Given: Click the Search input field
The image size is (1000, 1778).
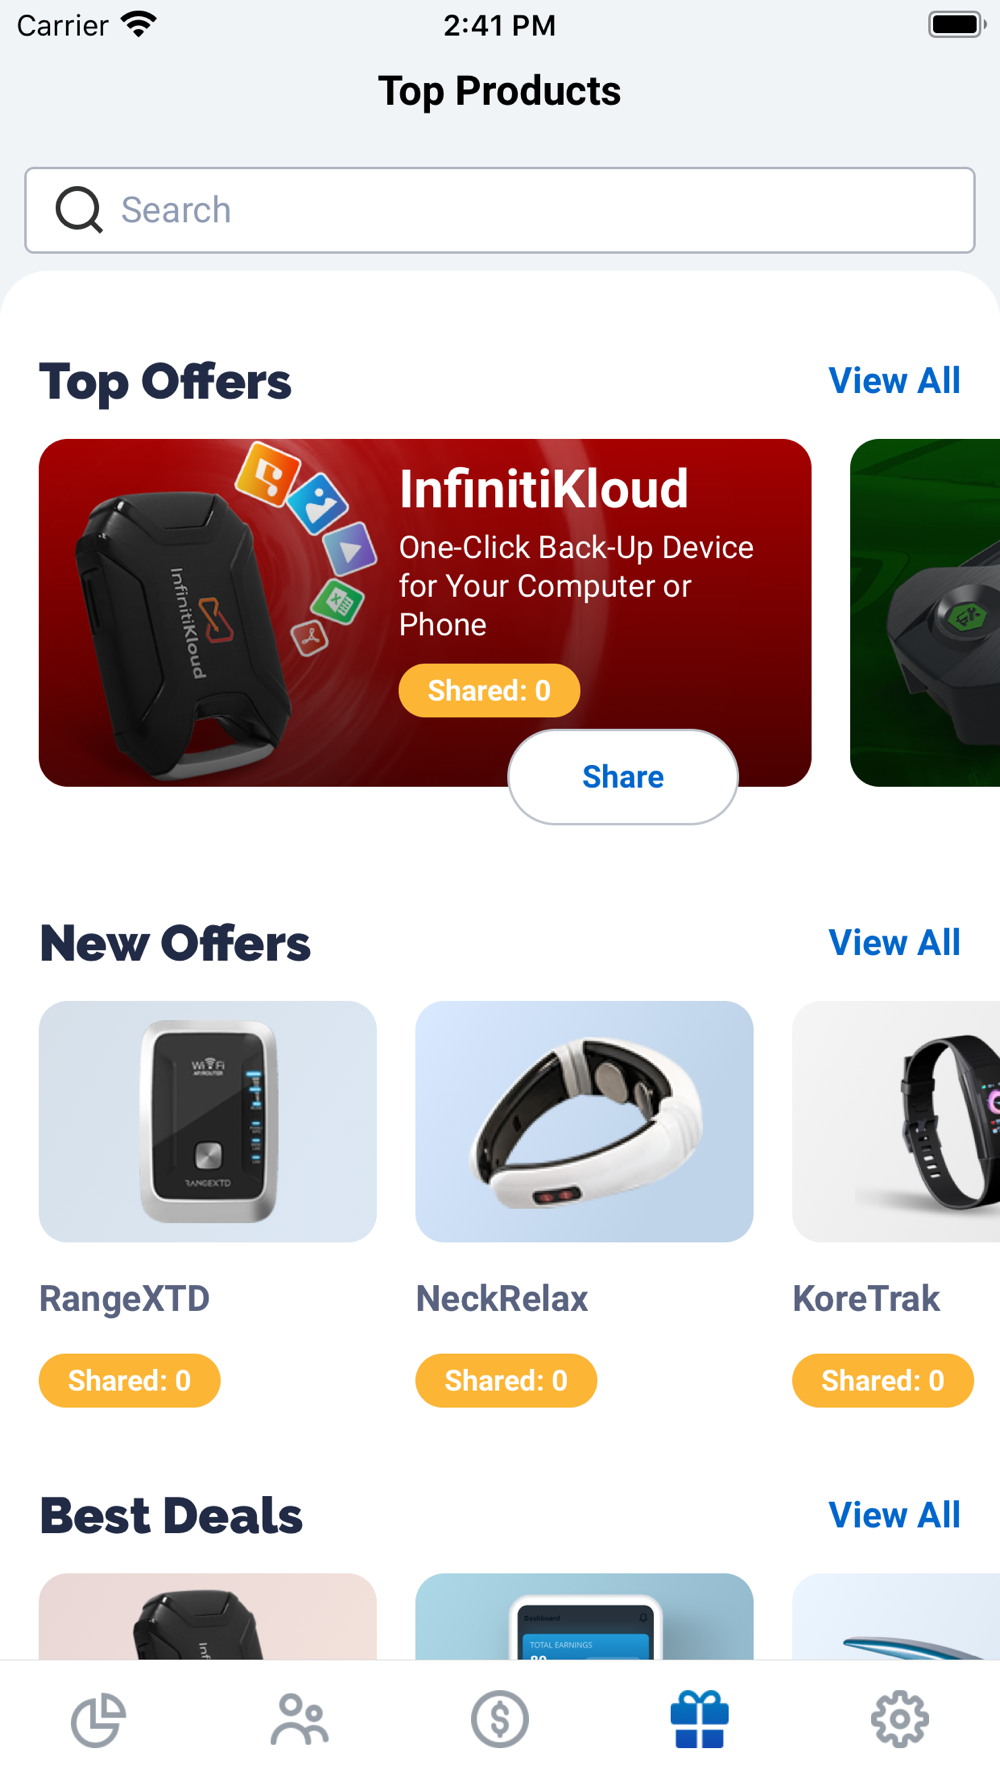Looking at the screenshot, I should tap(500, 210).
